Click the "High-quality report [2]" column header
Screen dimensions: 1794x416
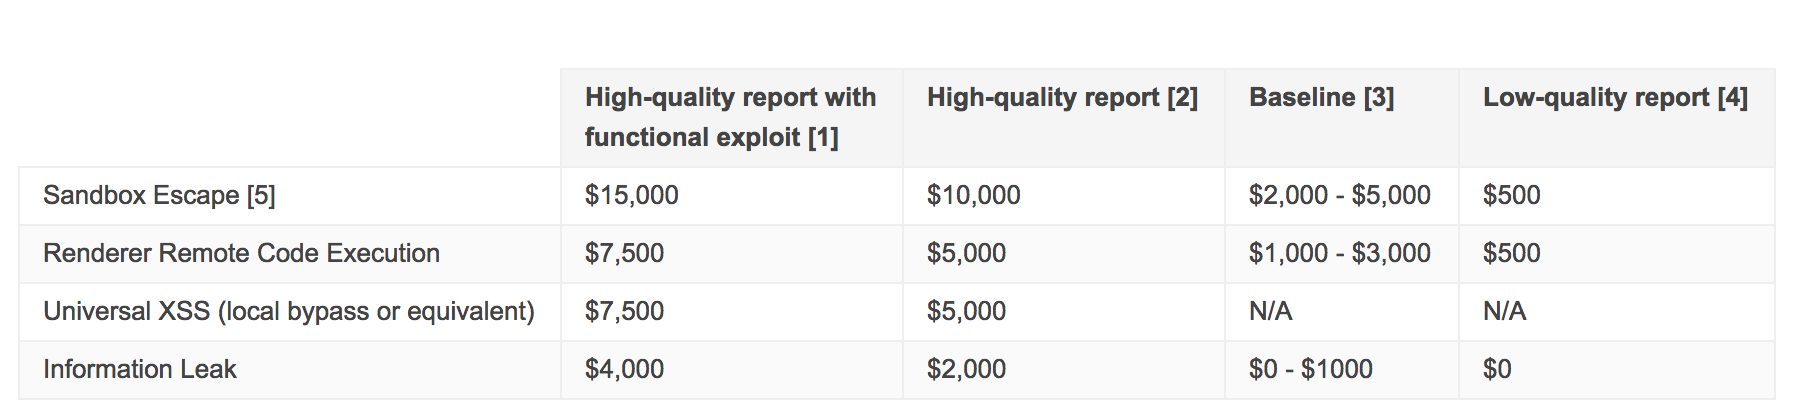pos(1062,97)
